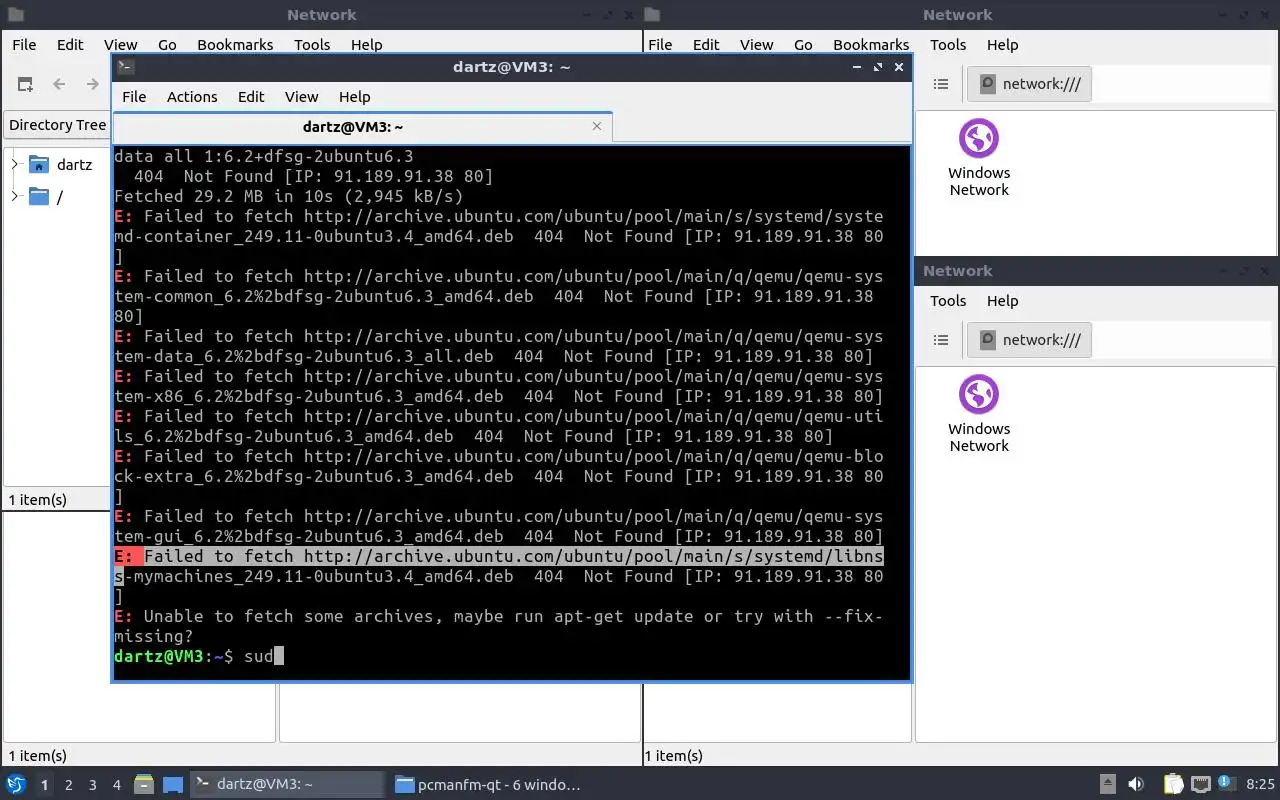Open View menu in top-right Network window

click(756, 45)
